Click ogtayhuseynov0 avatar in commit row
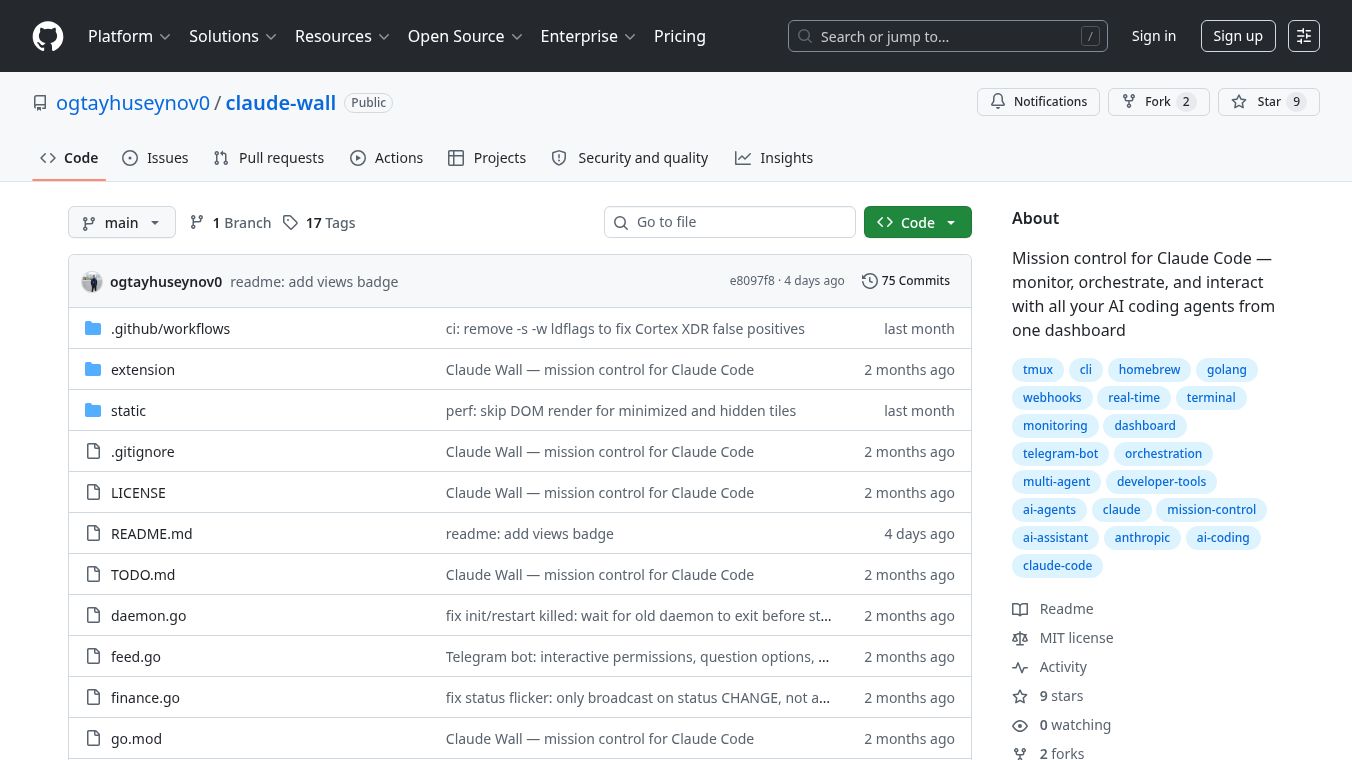 click(92, 281)
